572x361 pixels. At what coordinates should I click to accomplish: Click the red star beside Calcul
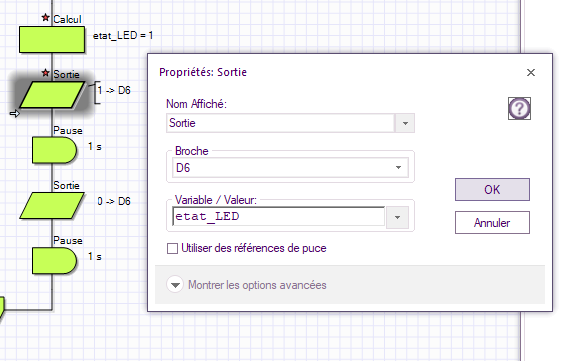(x=46, y=17)
